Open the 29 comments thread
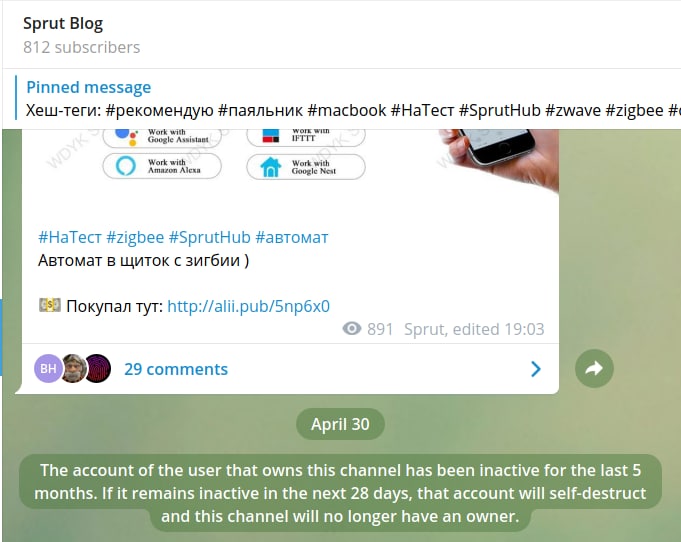This screenshot has height=542, width=681. [x=176, y=369]
